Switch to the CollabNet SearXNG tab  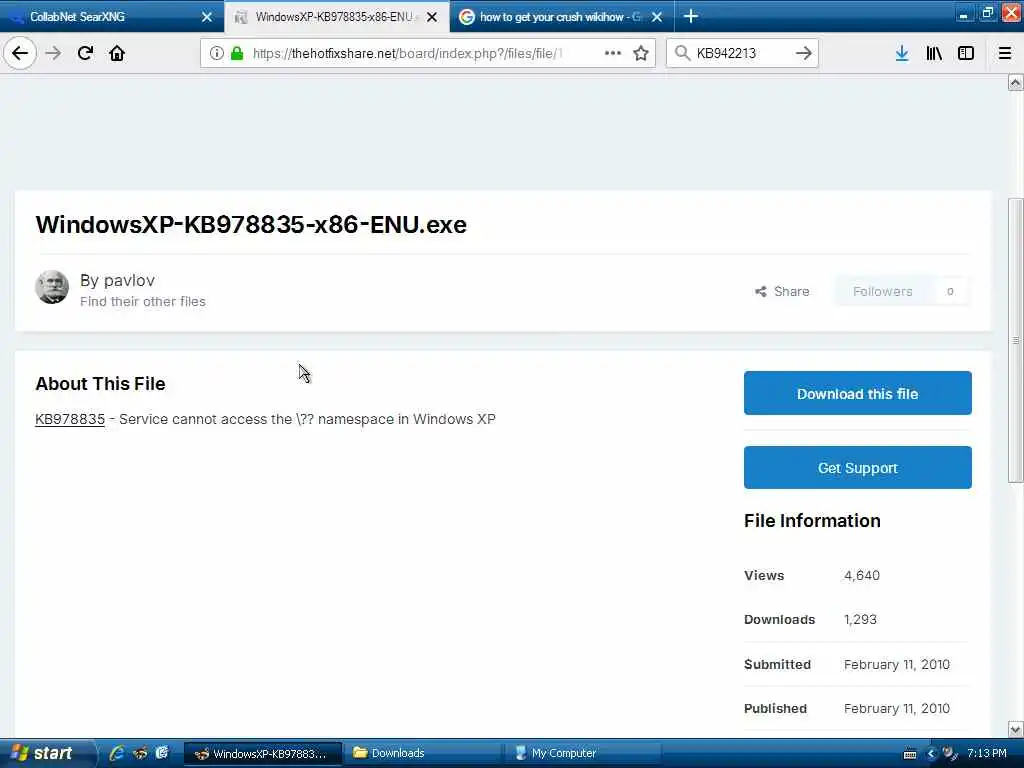tap(112, 16)
